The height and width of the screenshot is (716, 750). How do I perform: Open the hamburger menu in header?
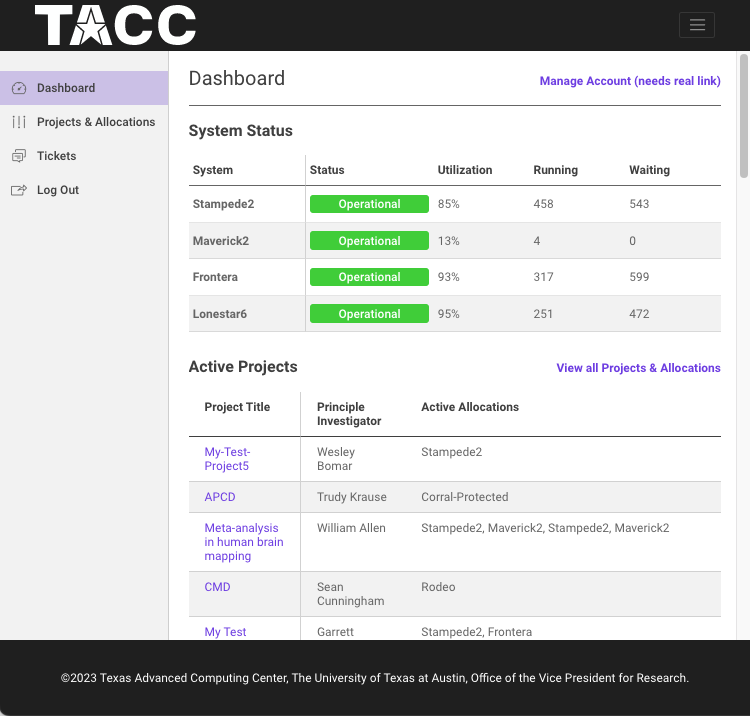coord(696,25)
